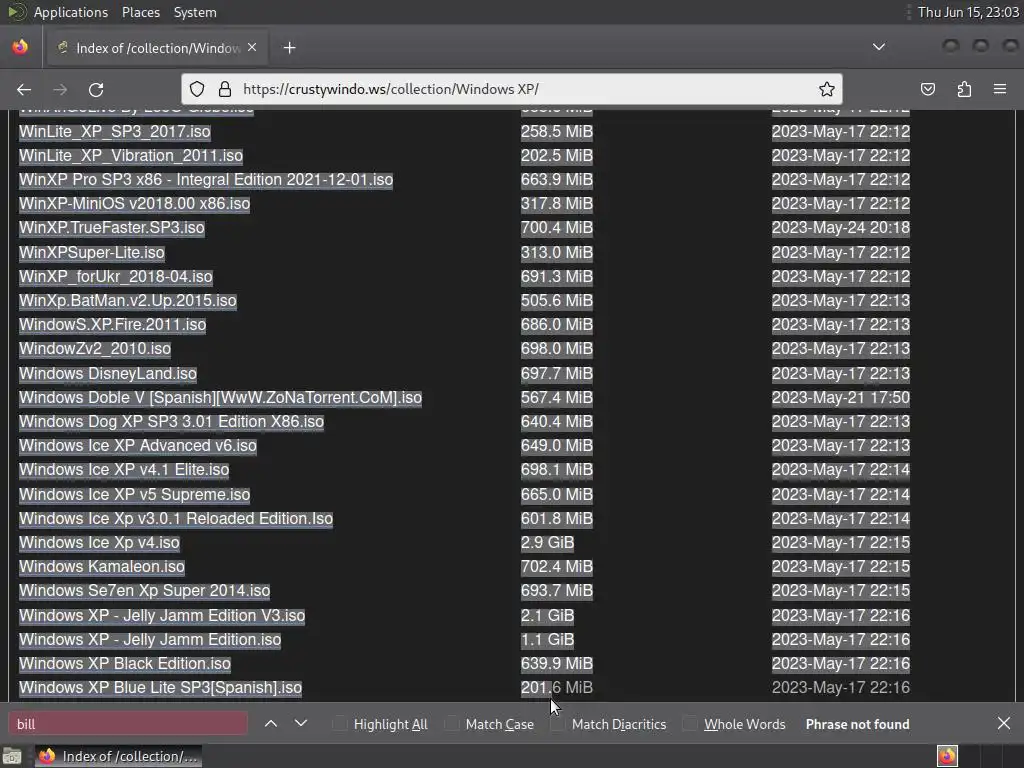This screenshot has width=1024, height=768.
Task: Open the Firefox application menu
Action: coord(1000,89)
